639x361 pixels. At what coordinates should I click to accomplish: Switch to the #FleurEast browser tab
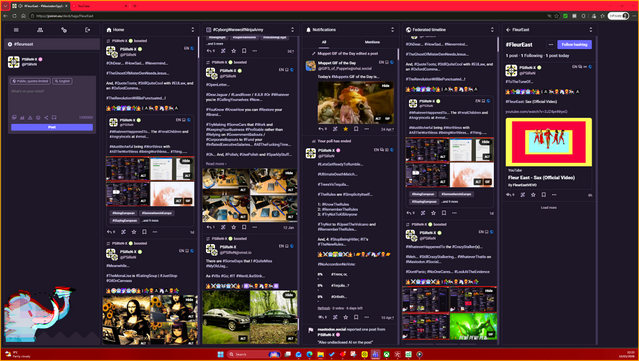coord(40,6)
